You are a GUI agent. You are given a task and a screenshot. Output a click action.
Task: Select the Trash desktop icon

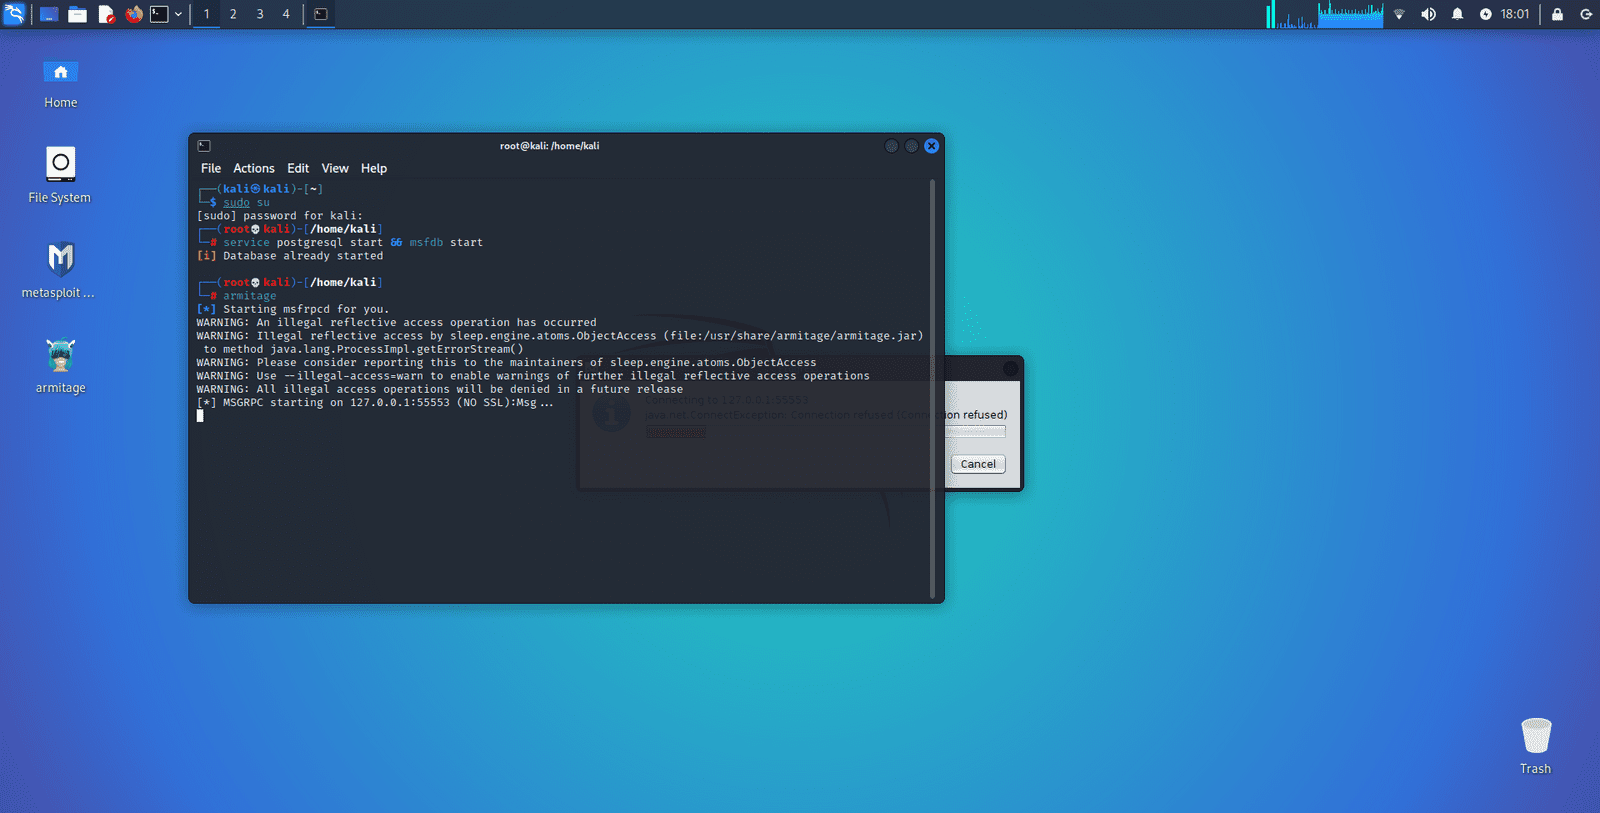pos(1535,746)
